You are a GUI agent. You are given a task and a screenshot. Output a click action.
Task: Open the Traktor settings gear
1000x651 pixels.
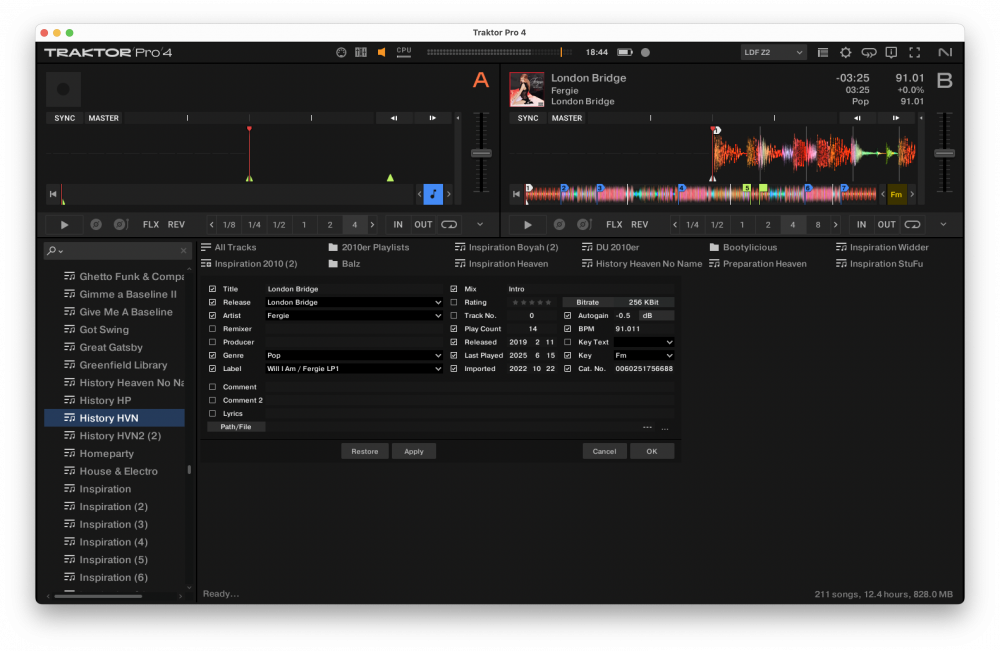[846, 52]
